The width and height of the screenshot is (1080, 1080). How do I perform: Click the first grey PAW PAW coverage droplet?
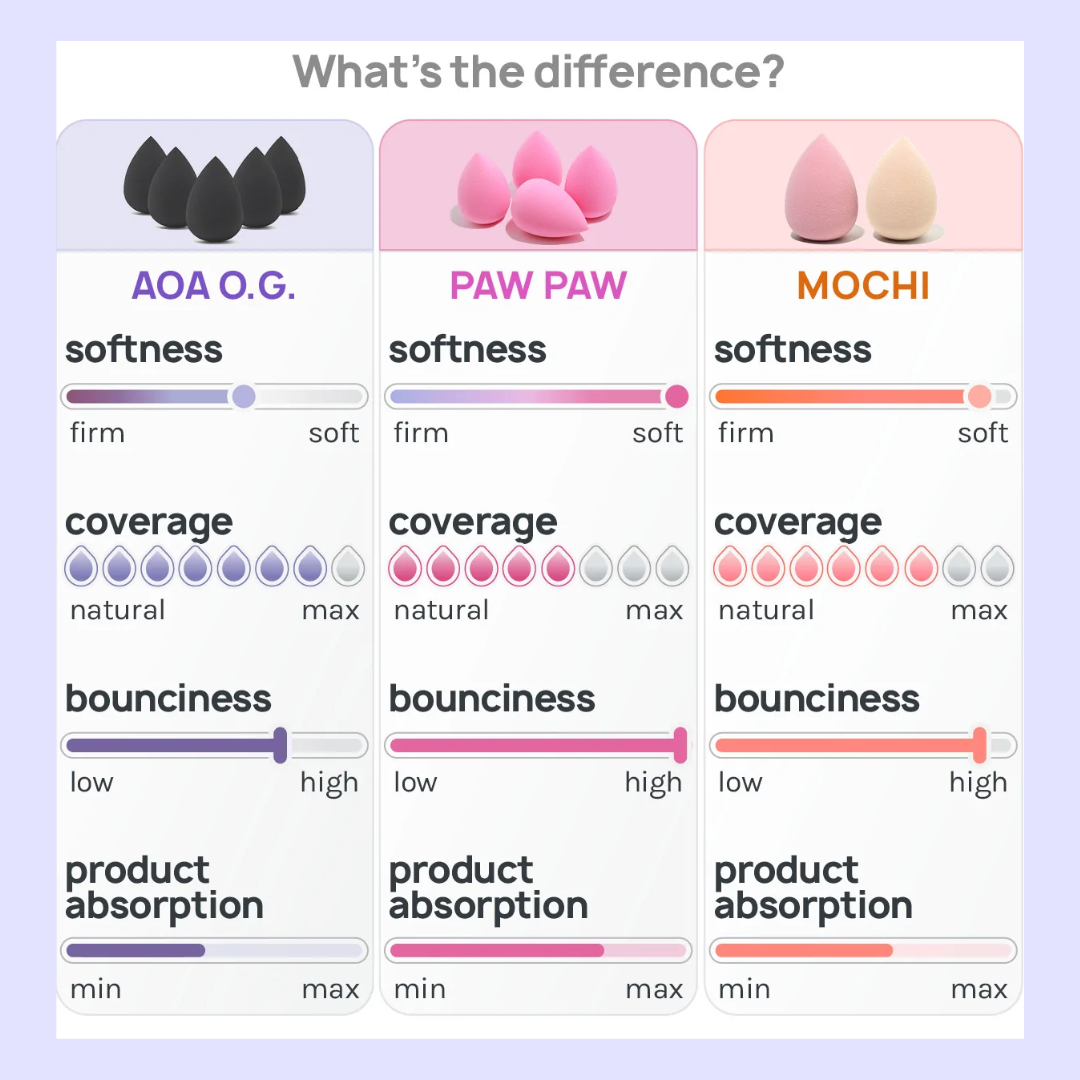(x=596, y=566)
